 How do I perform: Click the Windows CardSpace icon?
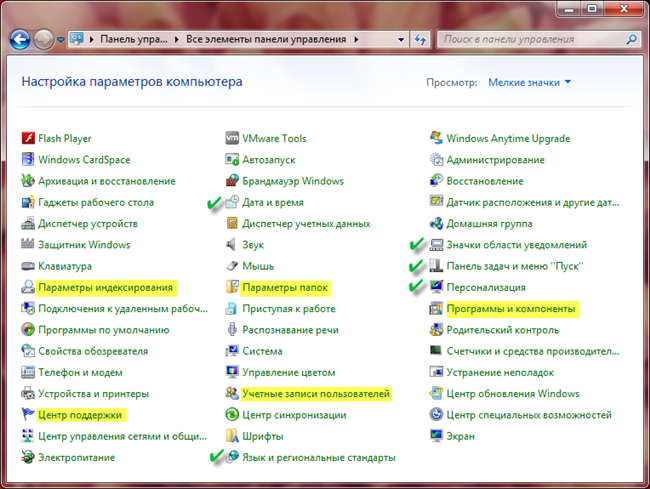[28, 160]
